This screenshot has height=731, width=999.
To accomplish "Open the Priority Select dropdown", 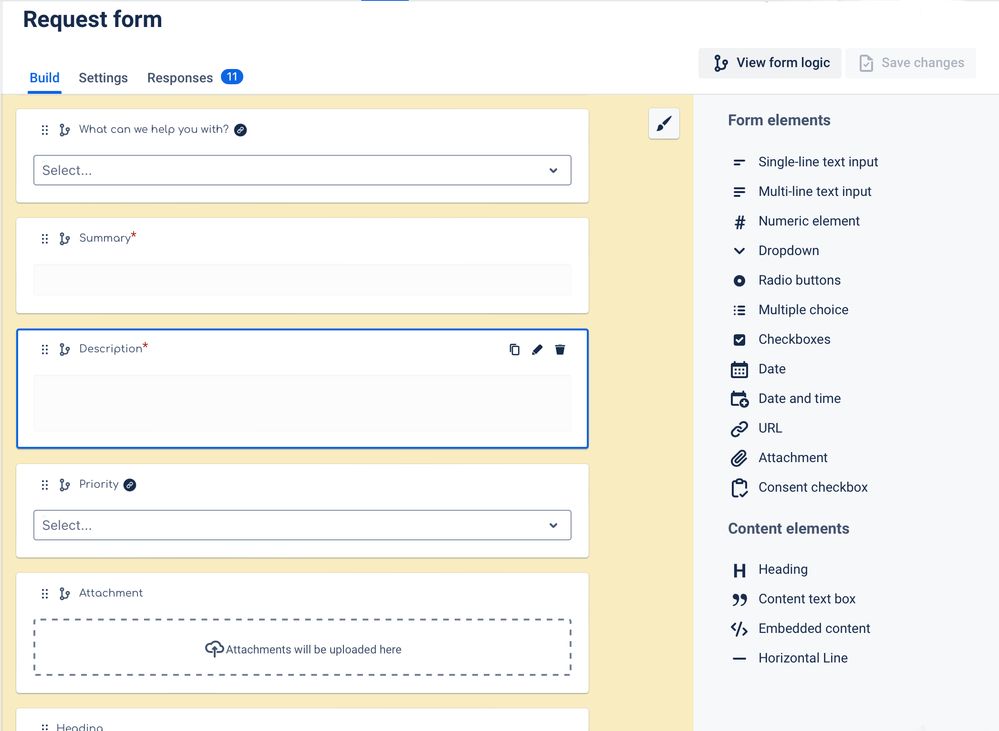I will tap(302, 525).
